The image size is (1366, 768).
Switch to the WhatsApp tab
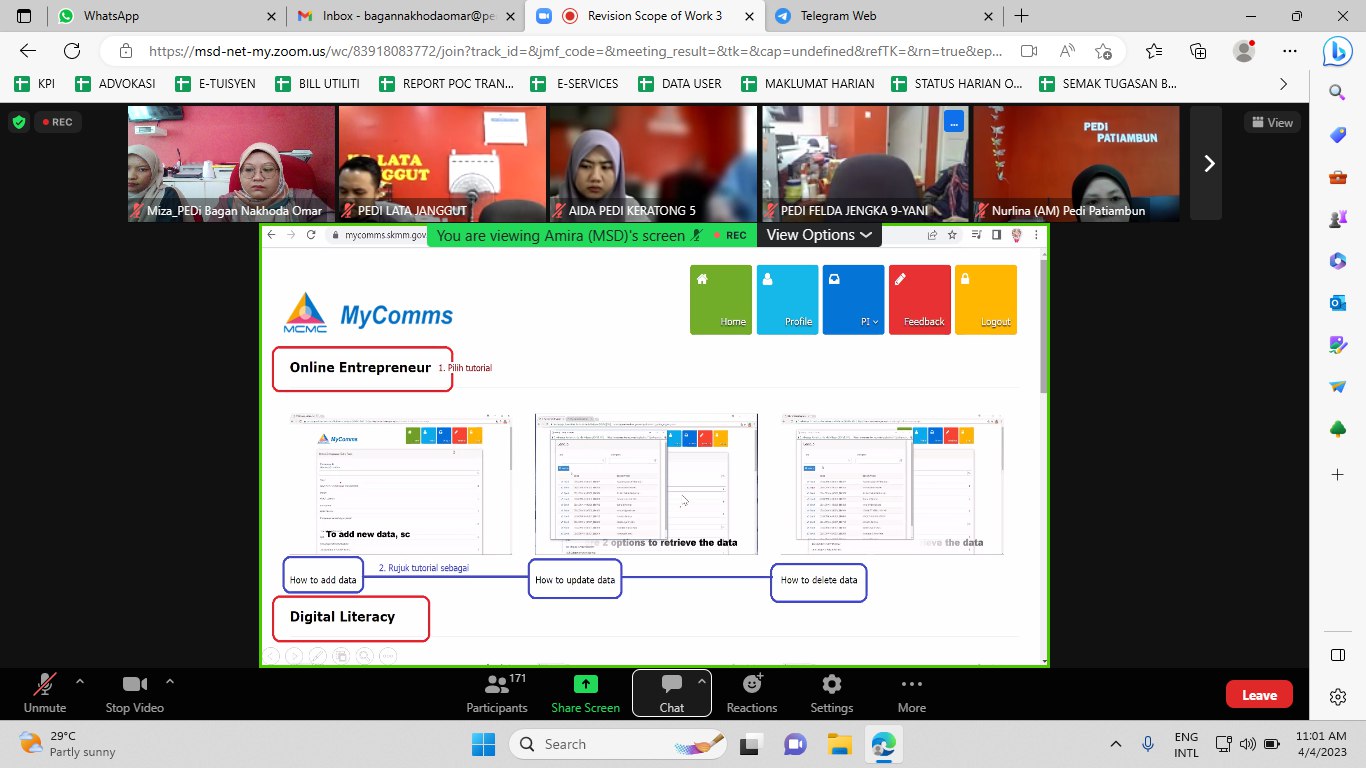pyautogui.click(x=166, y=16)
